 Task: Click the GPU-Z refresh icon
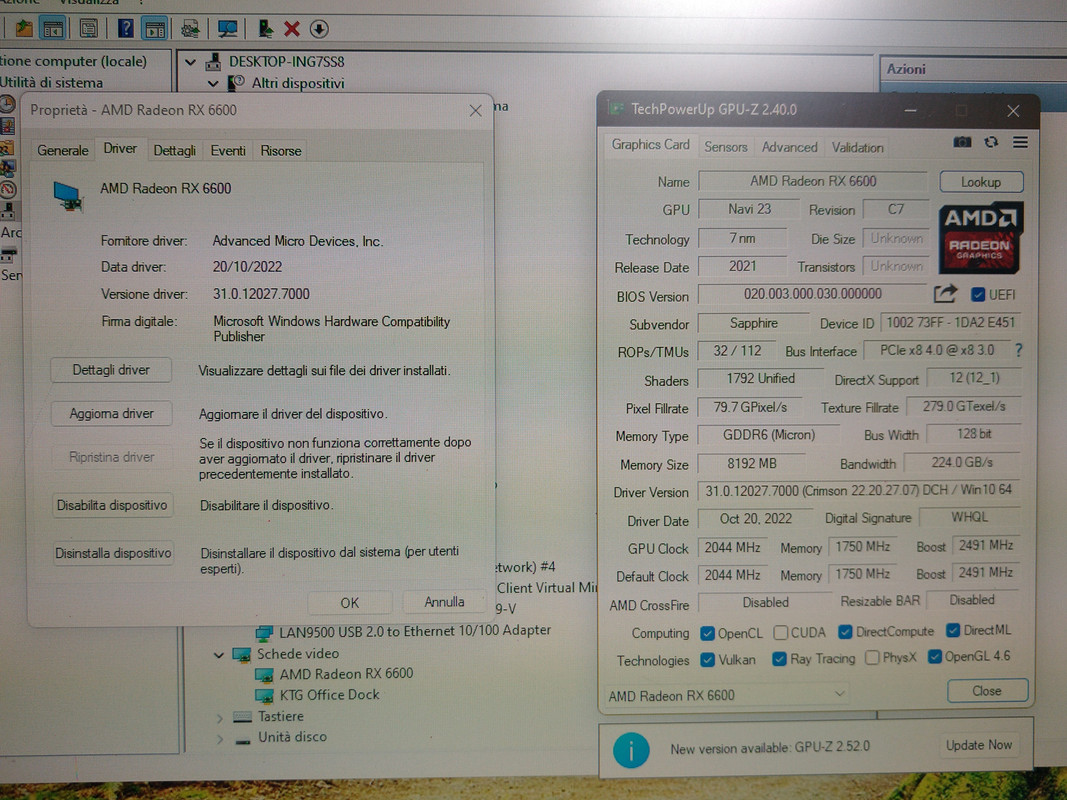coord(991,141)
